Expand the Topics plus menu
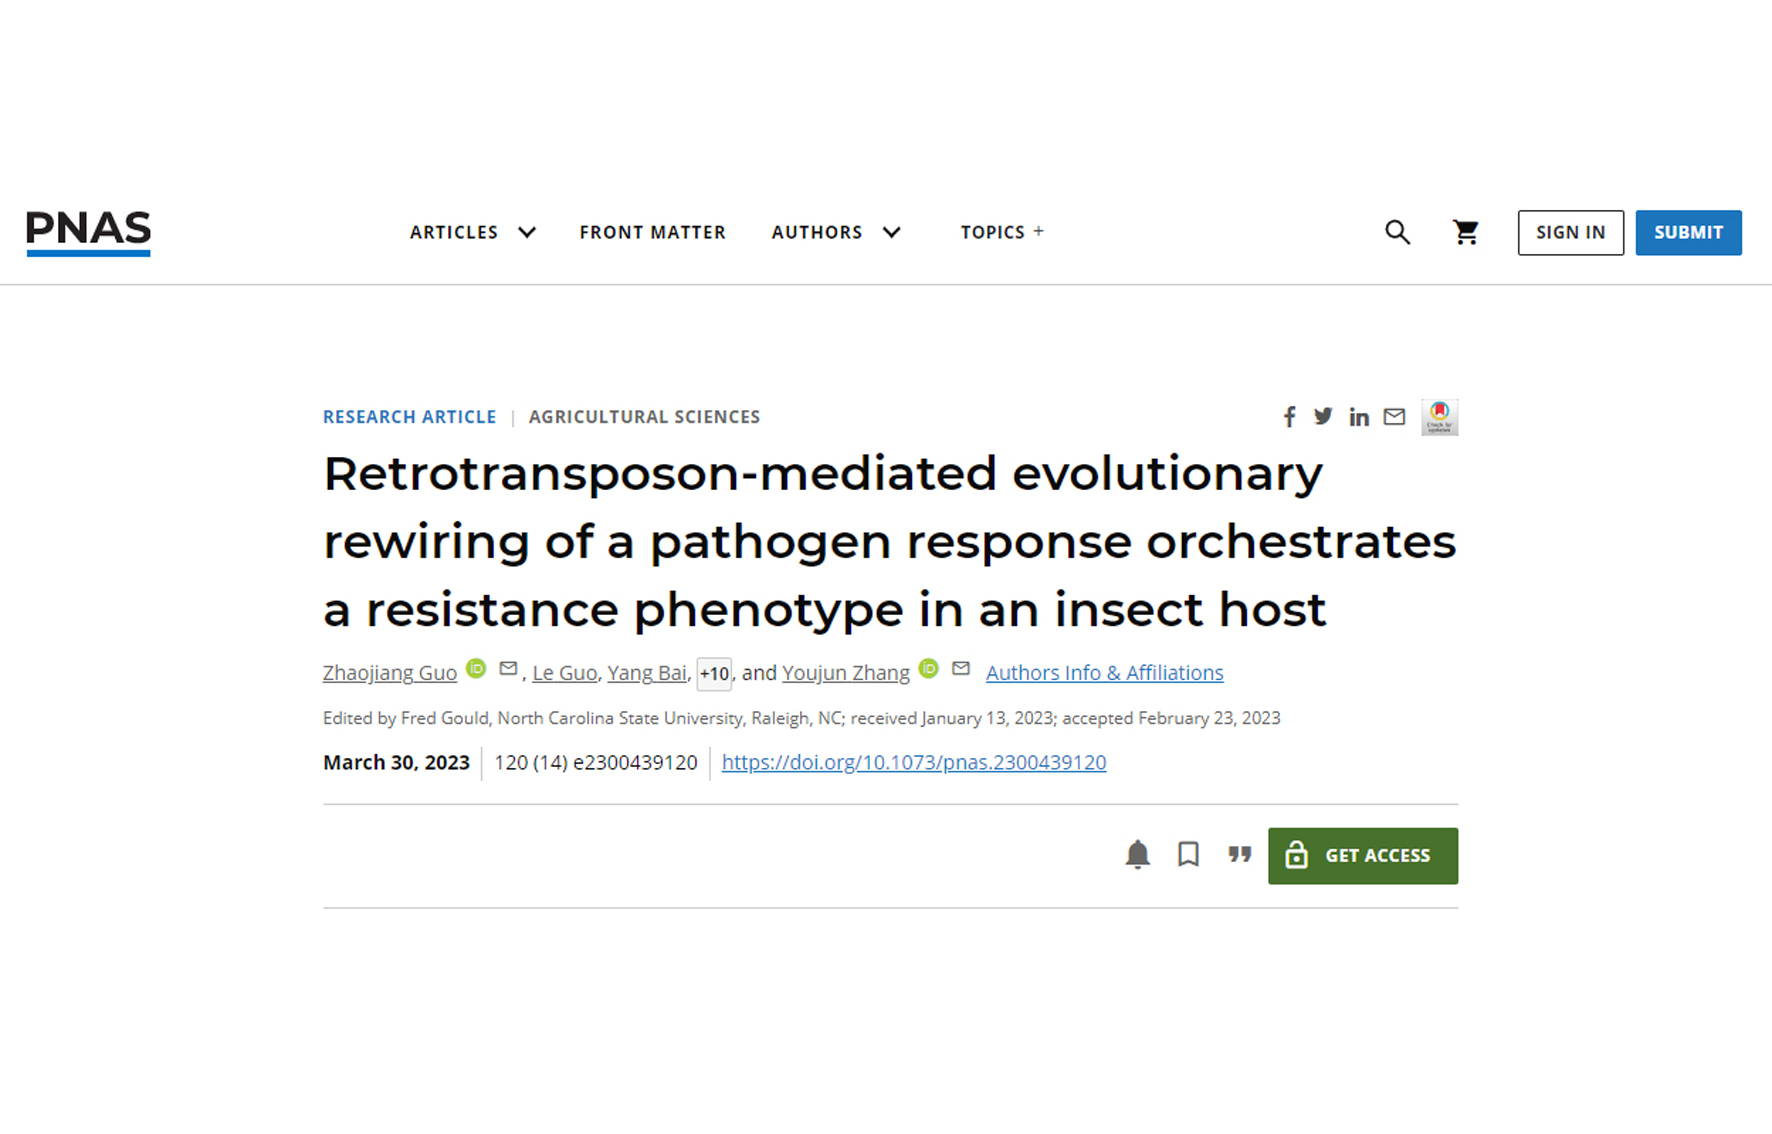 (x=1002, y=232)
